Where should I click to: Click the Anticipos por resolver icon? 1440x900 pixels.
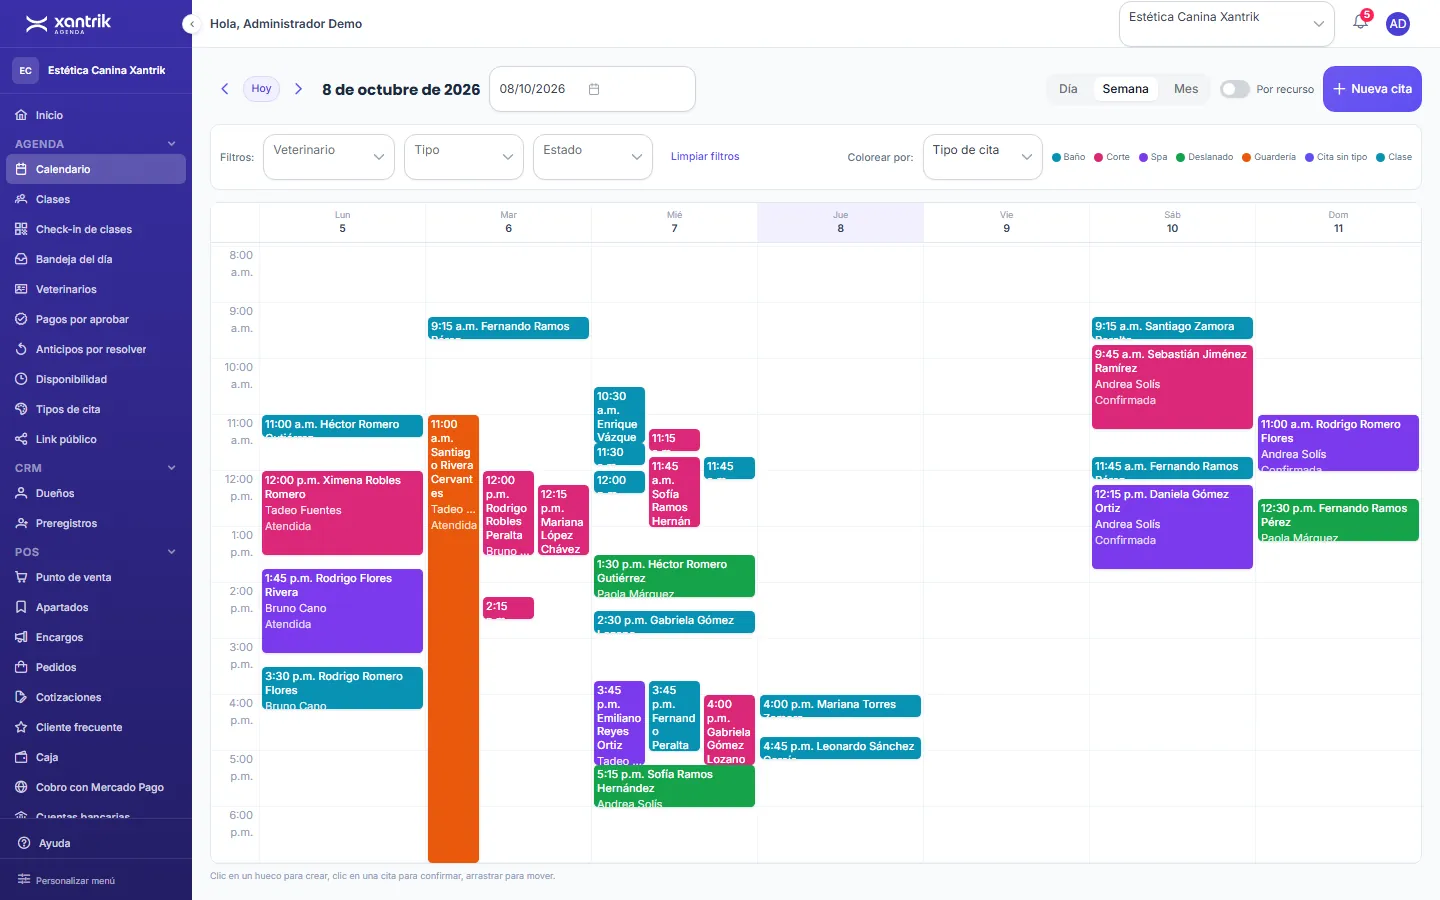(x=21, y=349)
